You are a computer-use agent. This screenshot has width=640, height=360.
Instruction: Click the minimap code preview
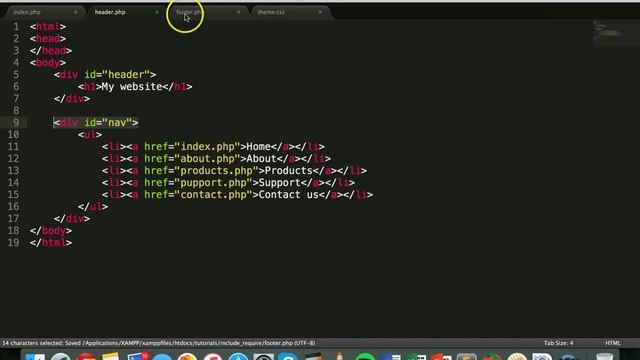[608, 32]
